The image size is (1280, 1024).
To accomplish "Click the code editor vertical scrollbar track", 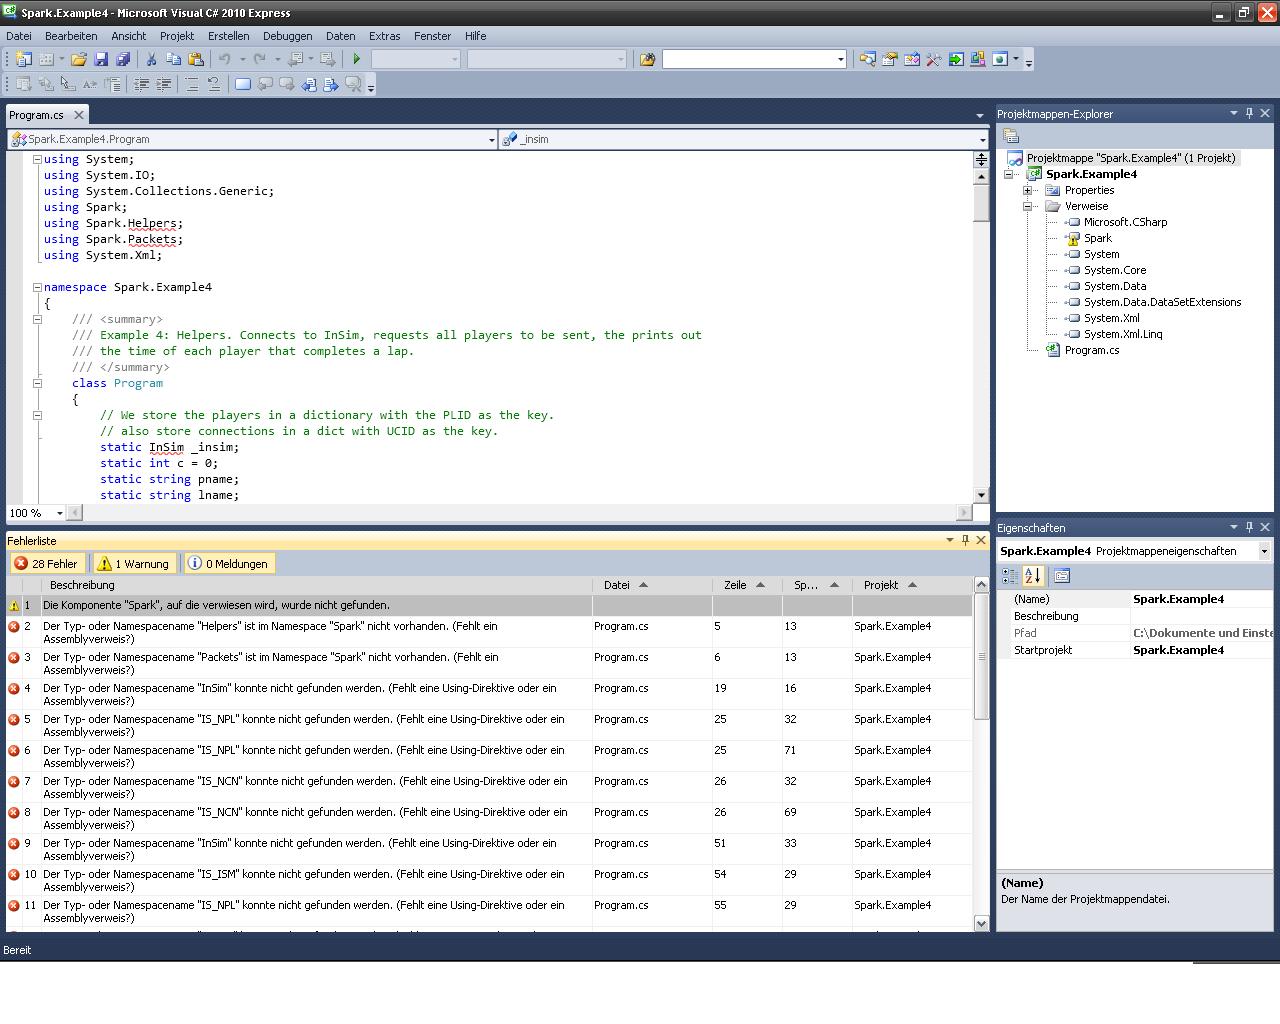I will pos(980,350).
